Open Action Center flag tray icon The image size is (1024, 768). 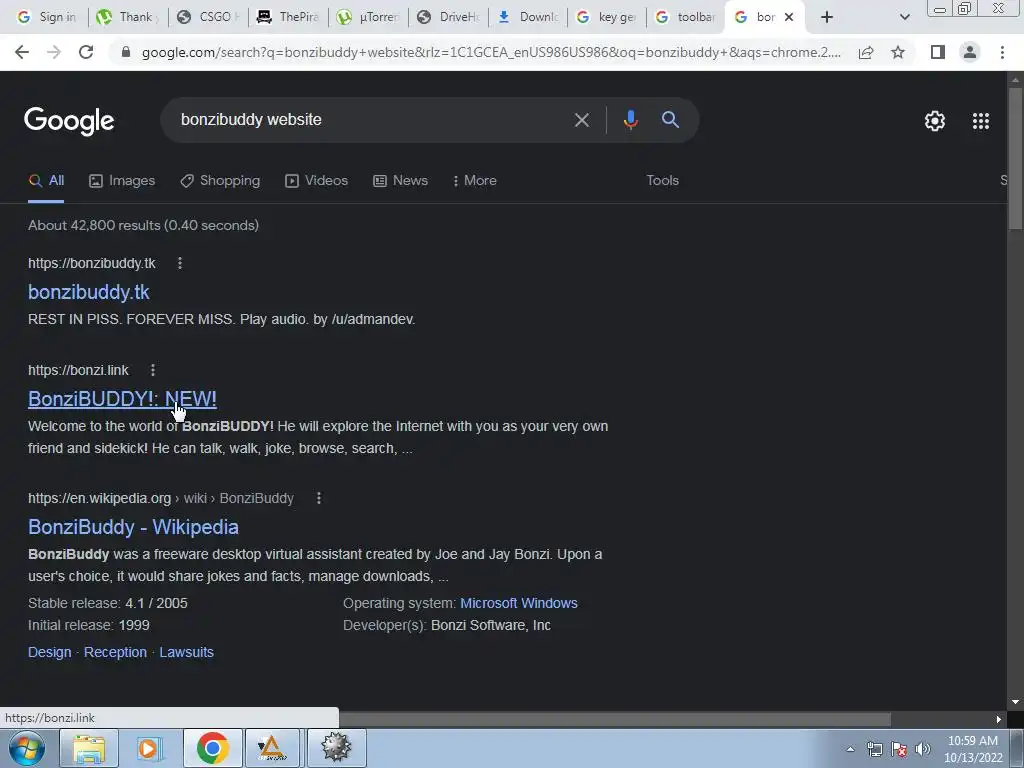pyautogui.click(x=899, y=749)
